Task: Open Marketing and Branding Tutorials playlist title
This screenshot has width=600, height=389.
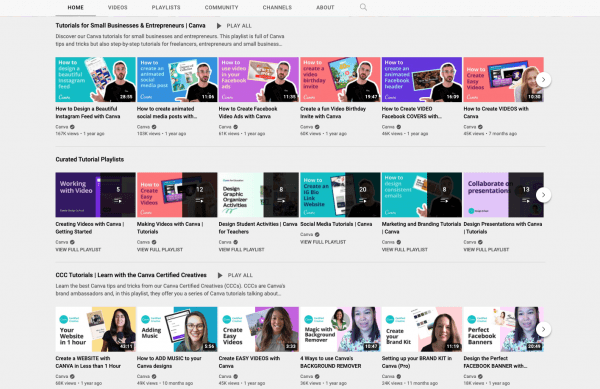Action: 421,228
